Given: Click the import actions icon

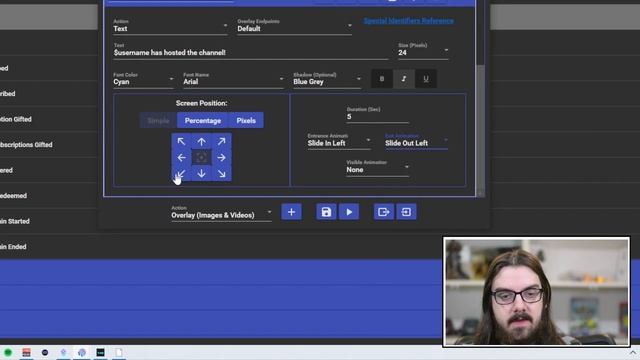Looking at the screenshot, I should click(x=406, y=212).
